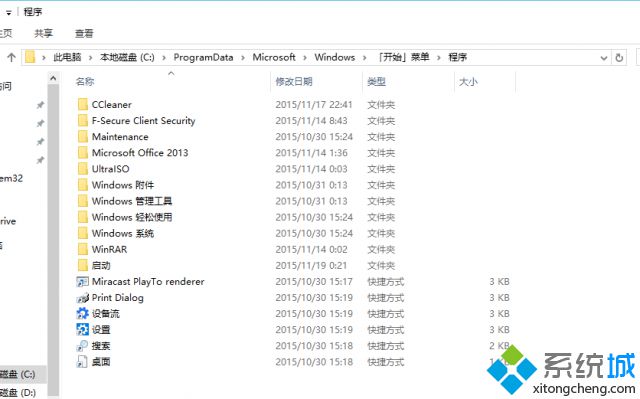Sort by the 修改日期 column header
The width and height of the screenshot is (640, 399).
click(294, 82)
